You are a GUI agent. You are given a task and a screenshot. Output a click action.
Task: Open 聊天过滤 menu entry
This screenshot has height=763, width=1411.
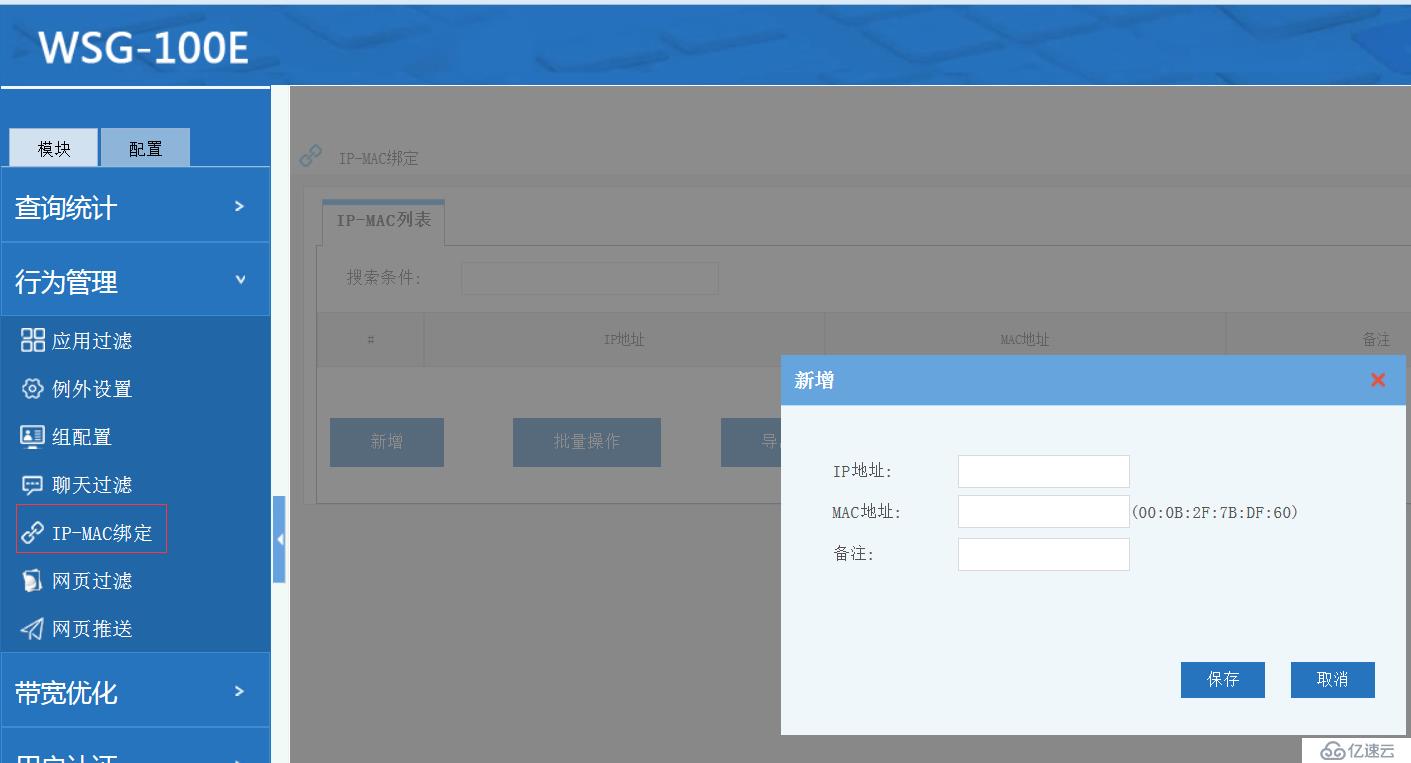(x=92, y=485)
